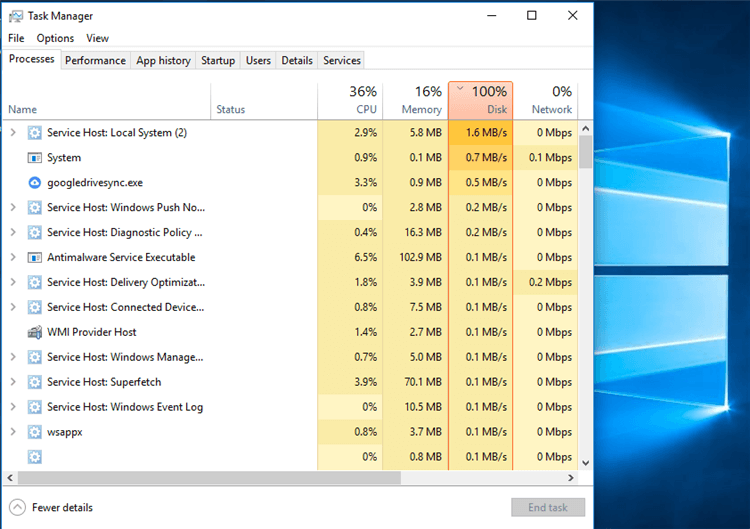Click the Task Manager title bar icon

pos(16,16)
